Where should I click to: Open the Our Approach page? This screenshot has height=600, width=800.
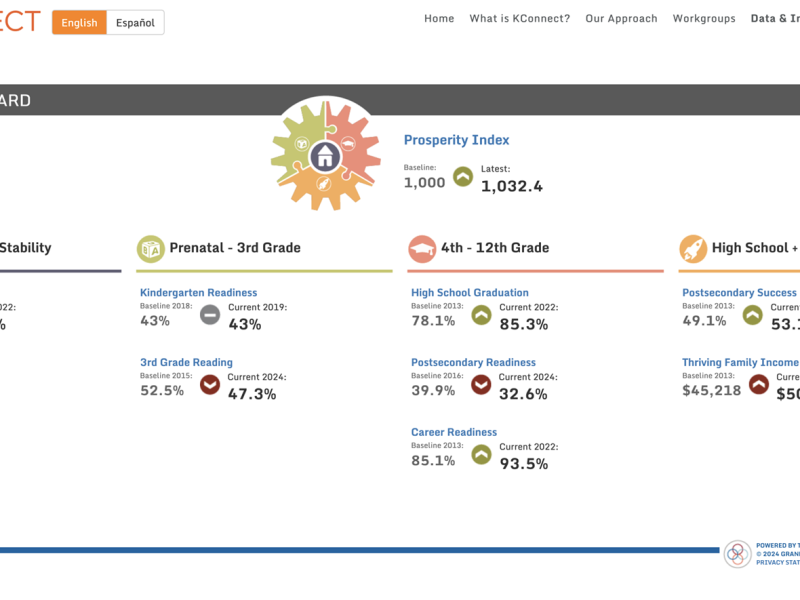click(x=621, y=18)
